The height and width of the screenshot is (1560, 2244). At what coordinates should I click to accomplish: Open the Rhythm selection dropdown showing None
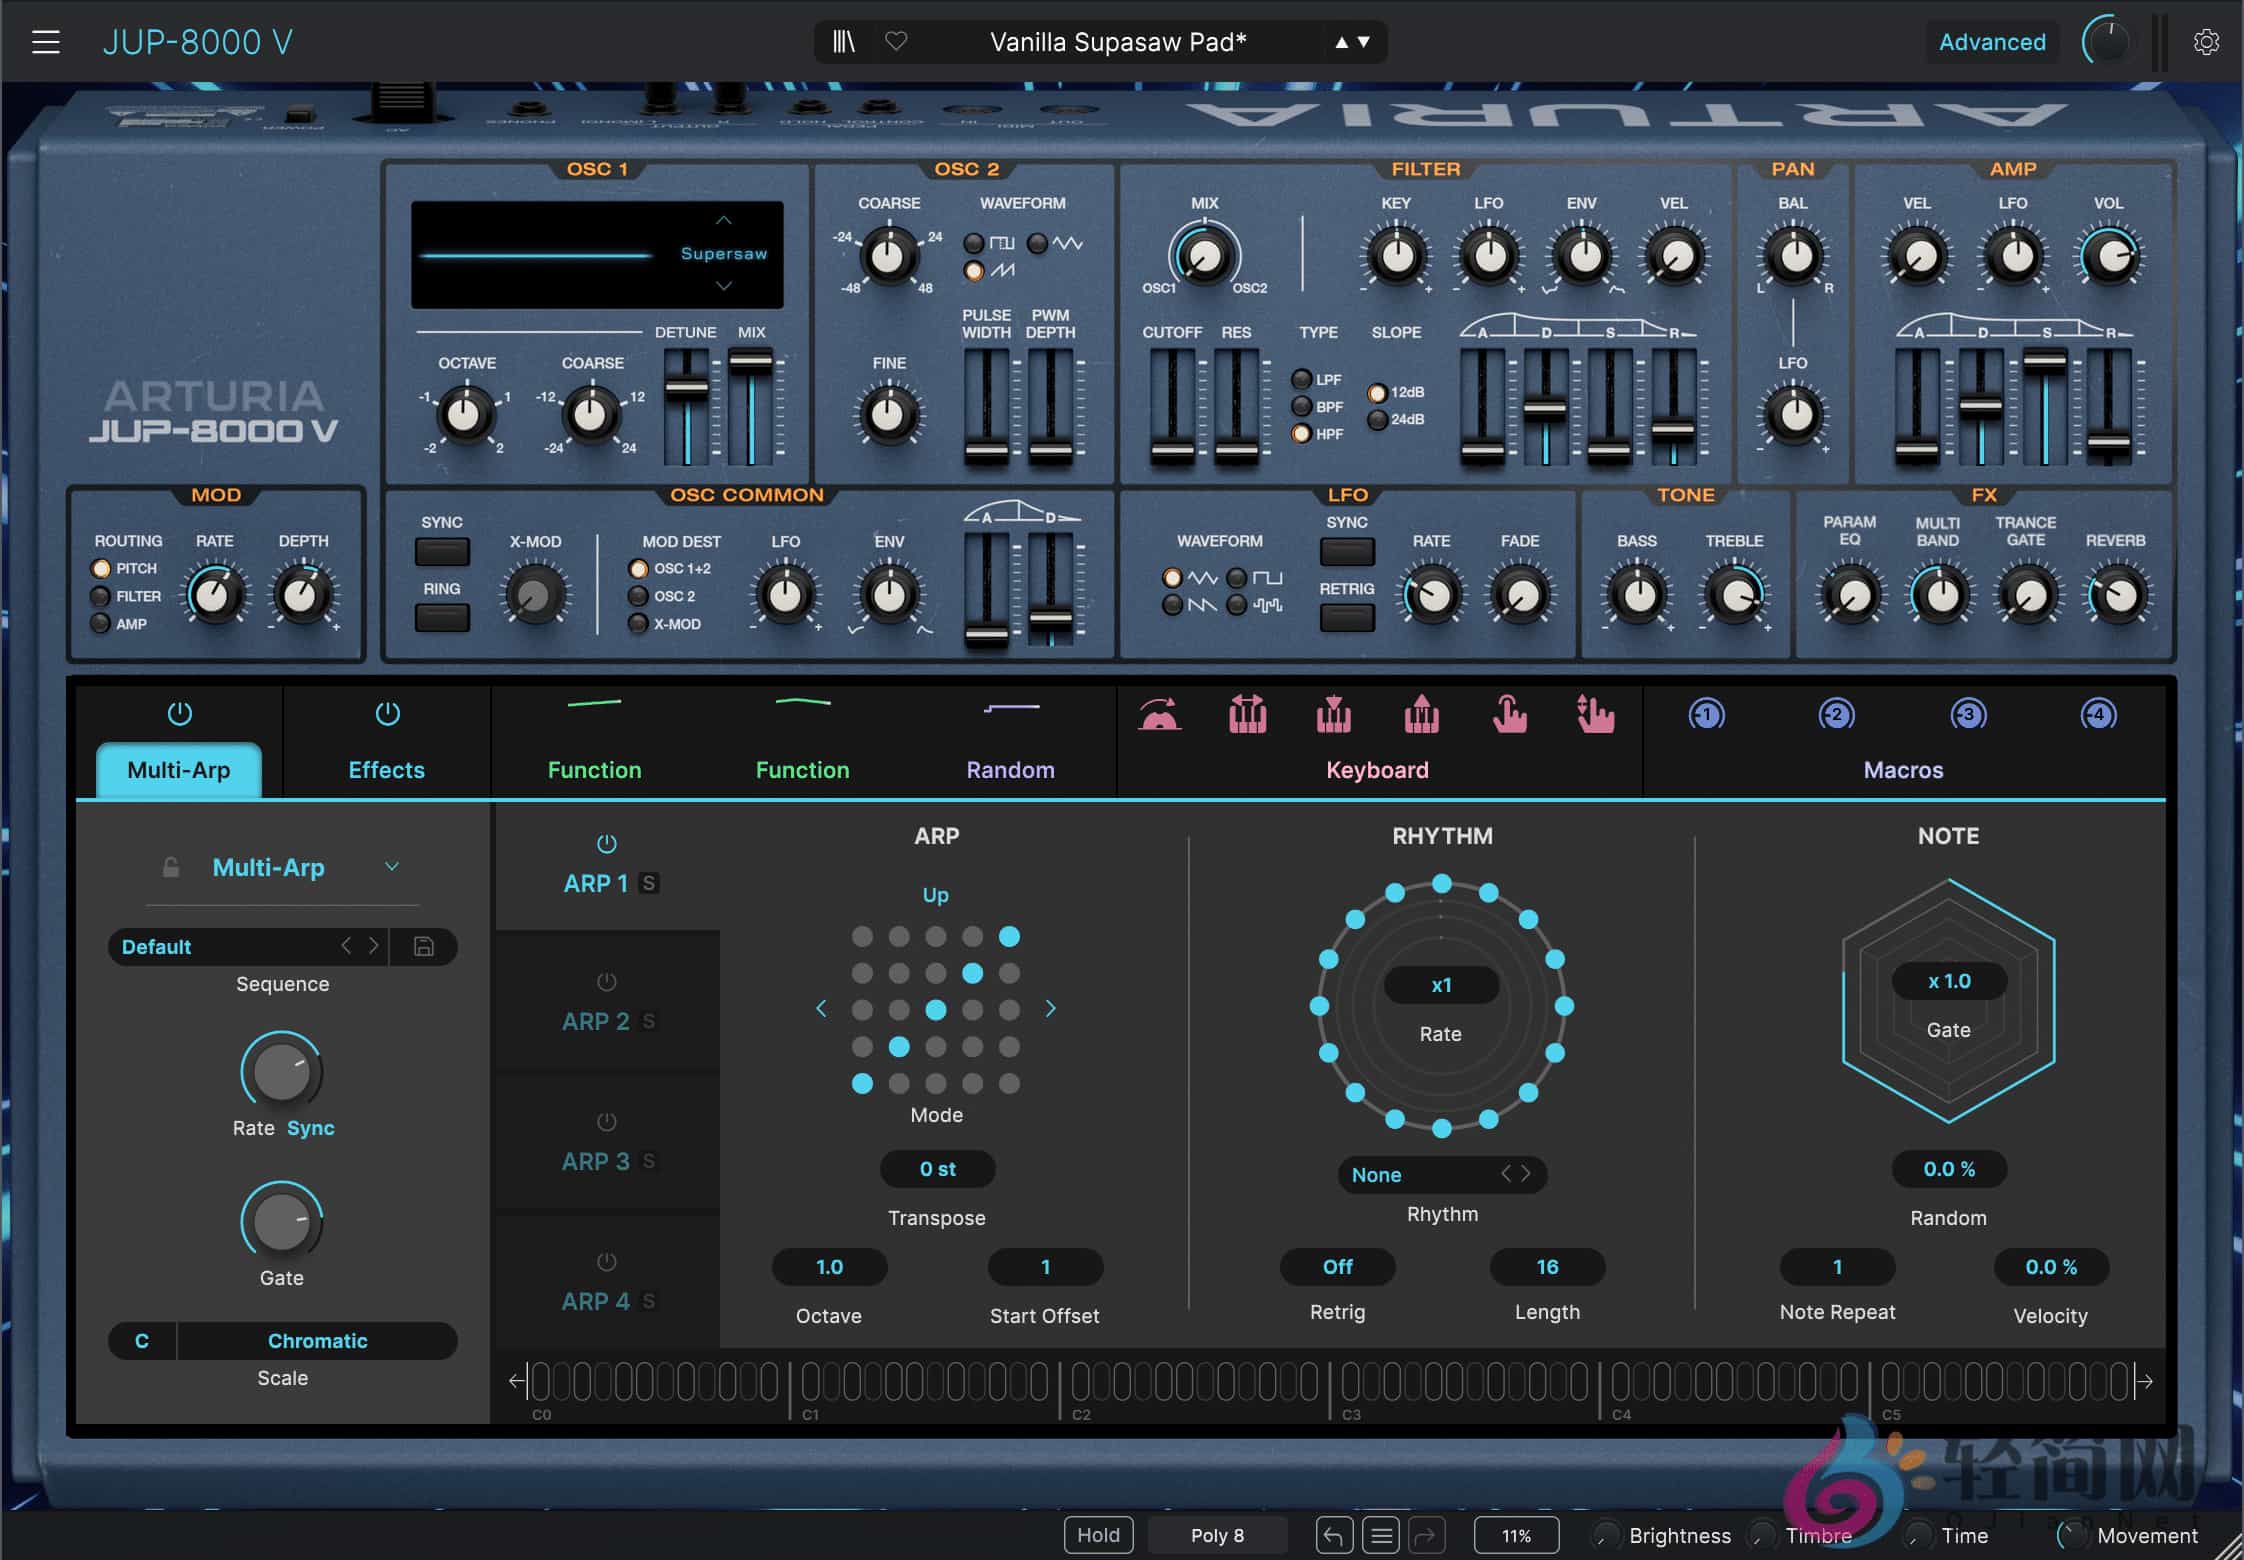(x=1440, y=1174)
